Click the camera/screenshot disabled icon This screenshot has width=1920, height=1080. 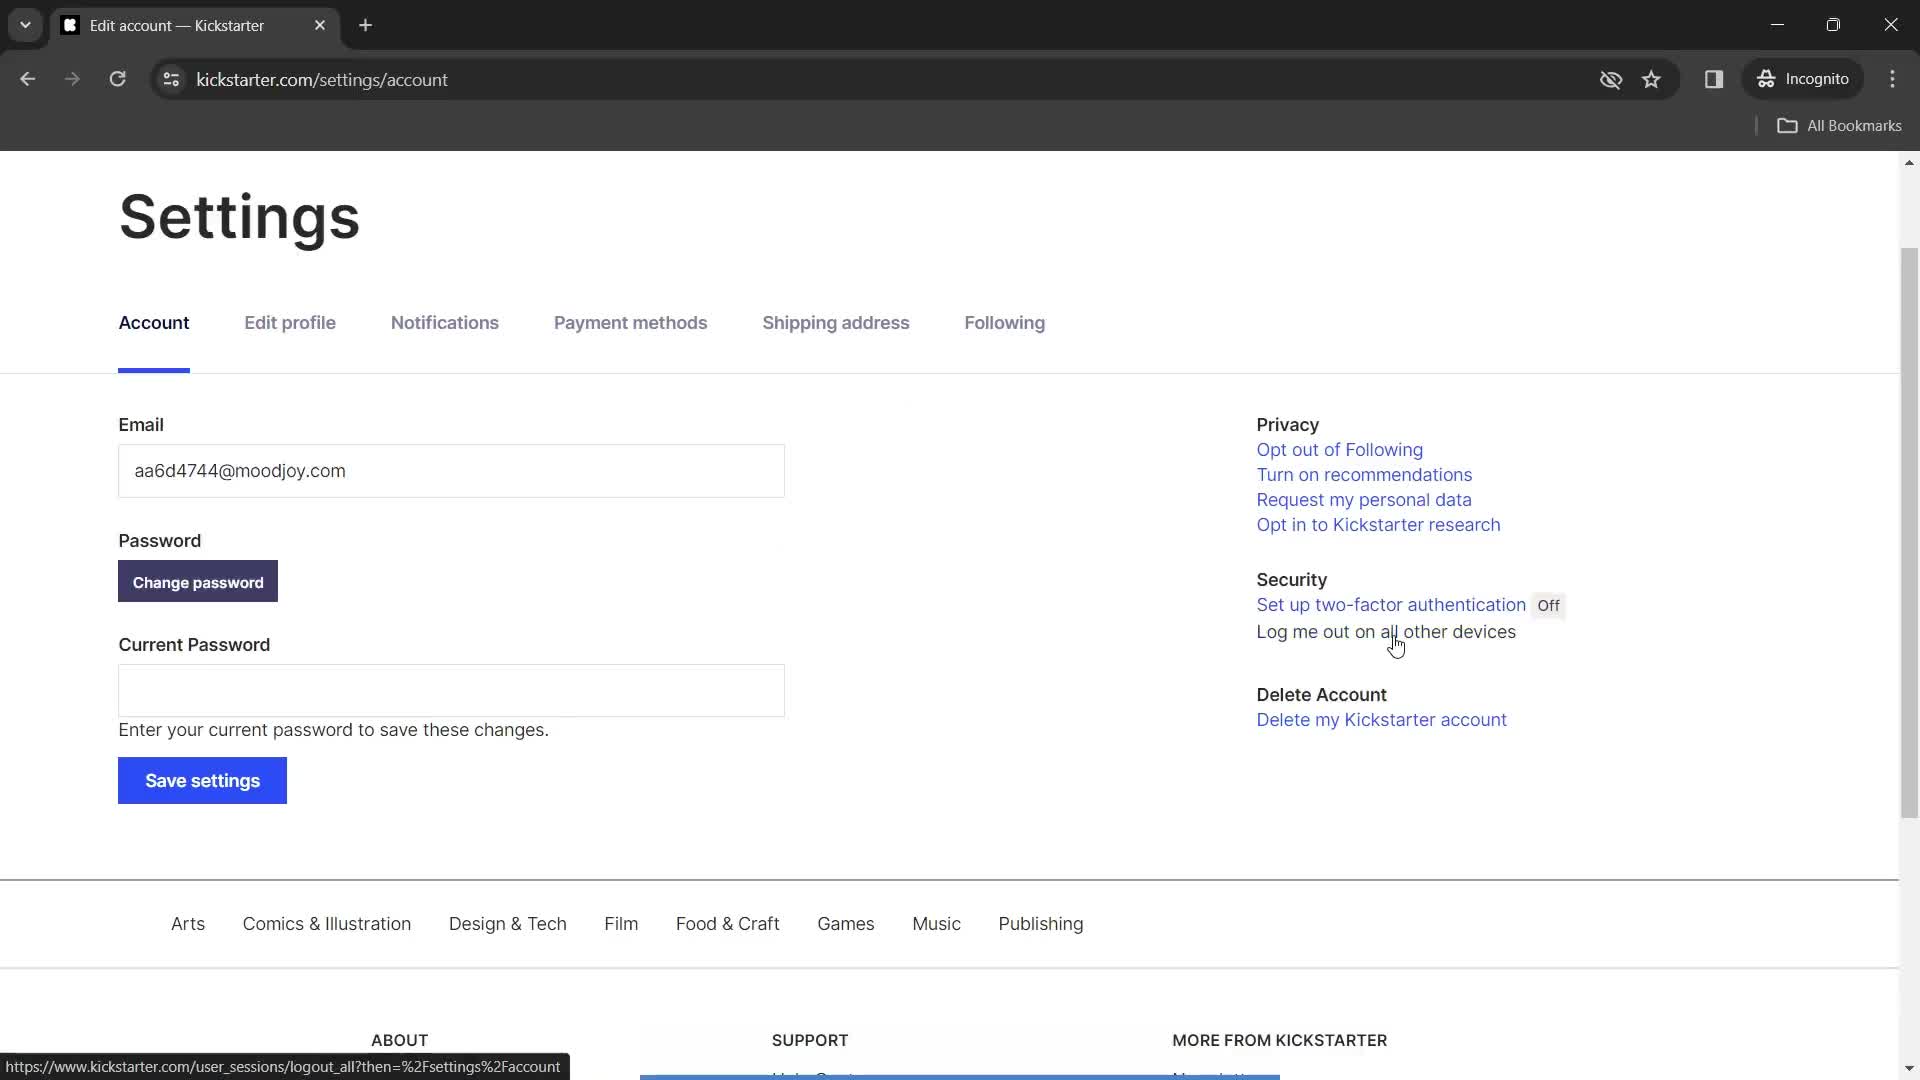pos(1611,79)
